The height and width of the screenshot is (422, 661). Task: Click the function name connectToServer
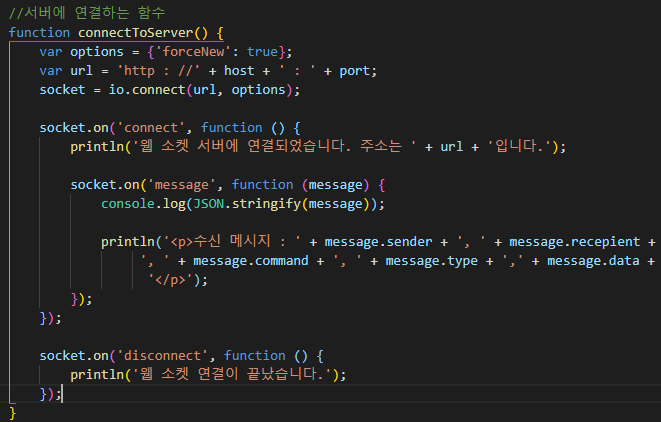coord(135,32)
